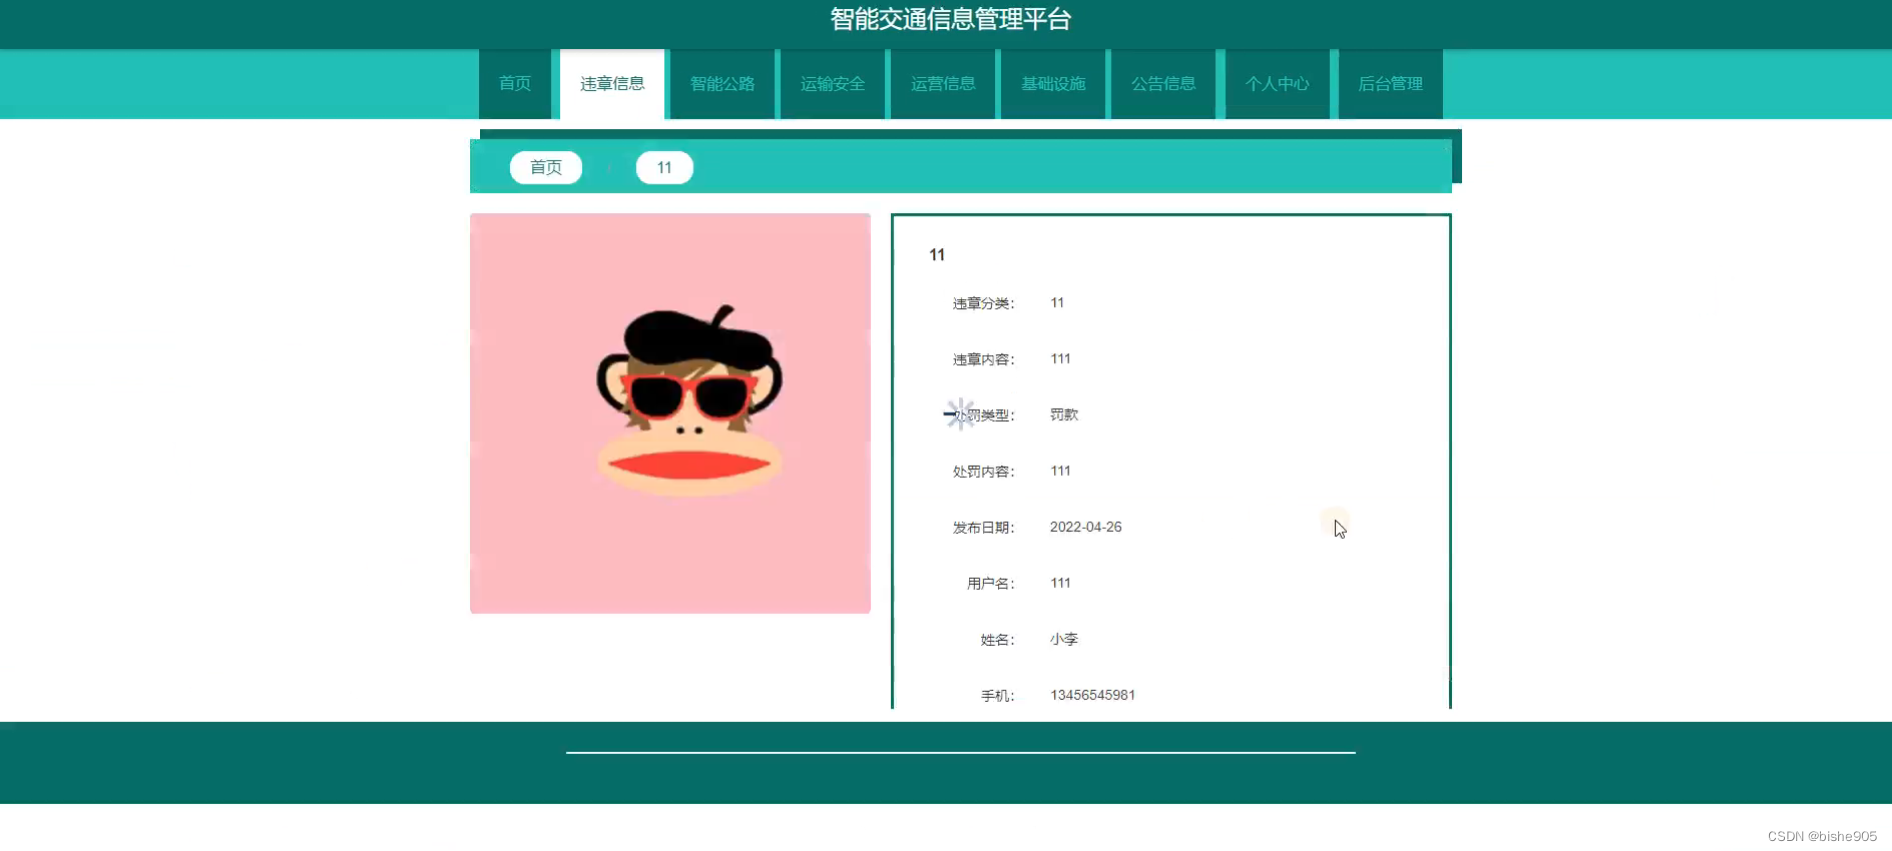
Task: Click the 违章分类 label
Action: click(x=983, y=303)
